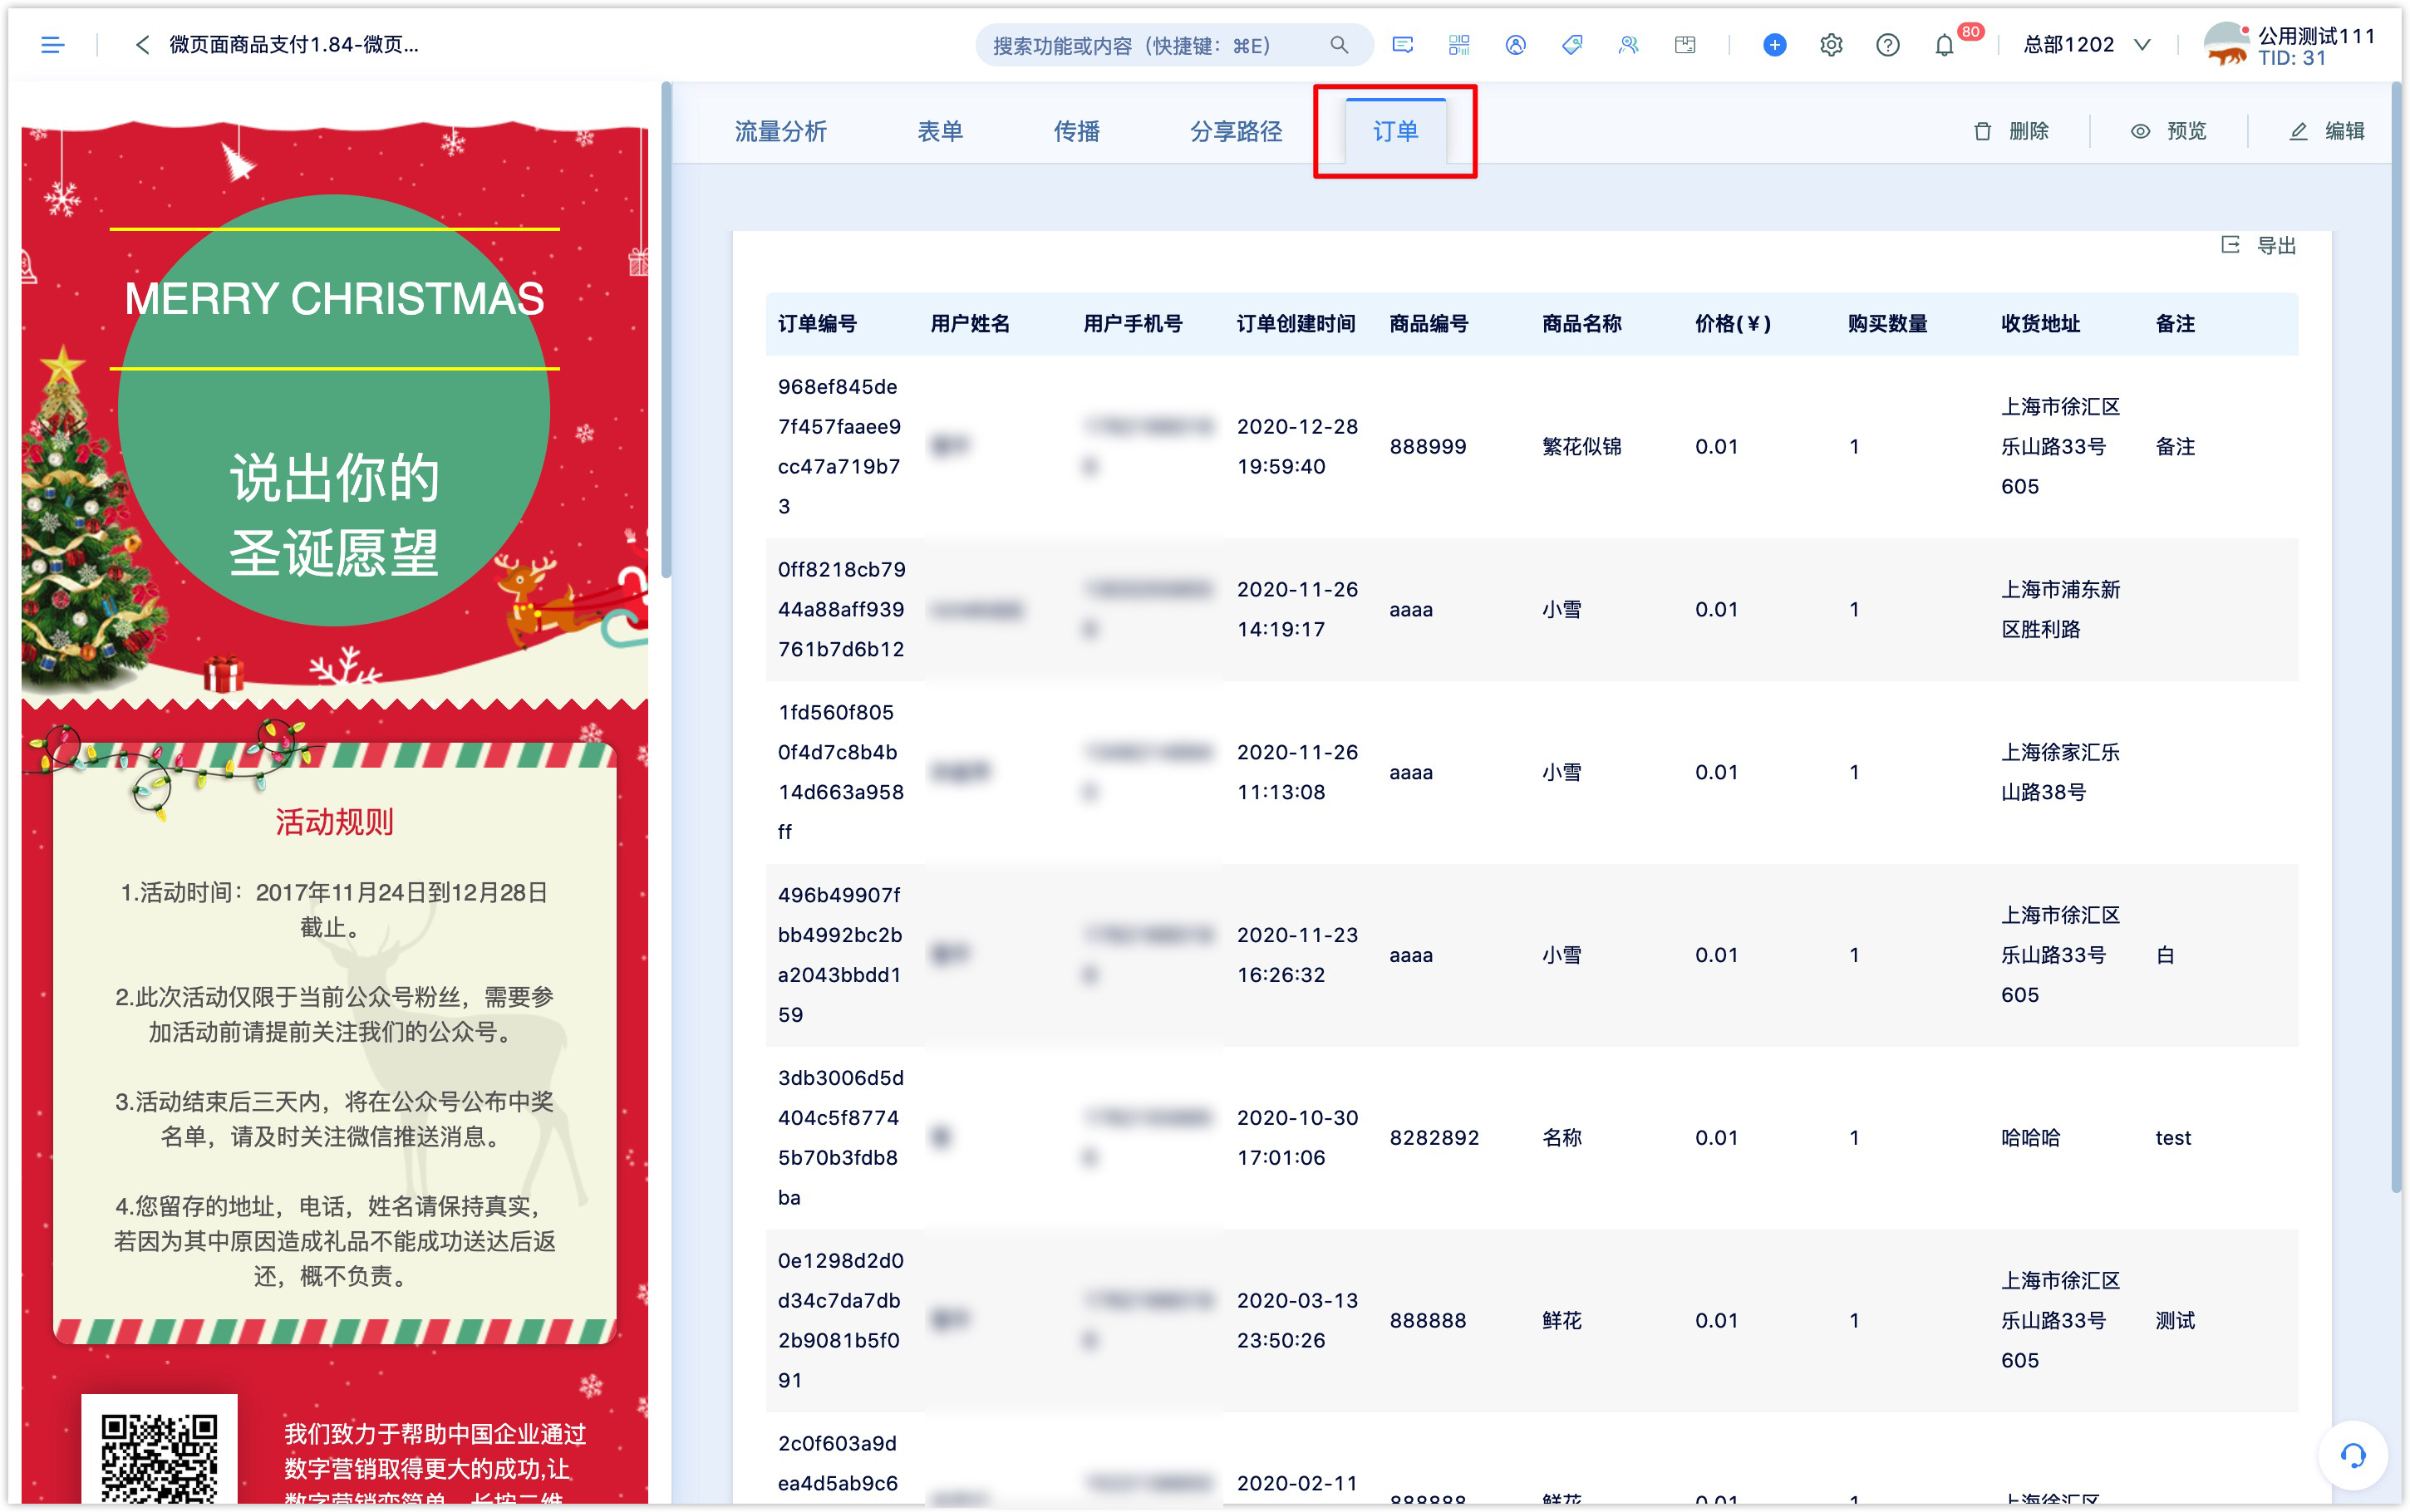Viewport: 2410px width, 1512px height.
Task: Click the timestamp 2020-12-28 19:59:40
Action: tap(1297, 447)
